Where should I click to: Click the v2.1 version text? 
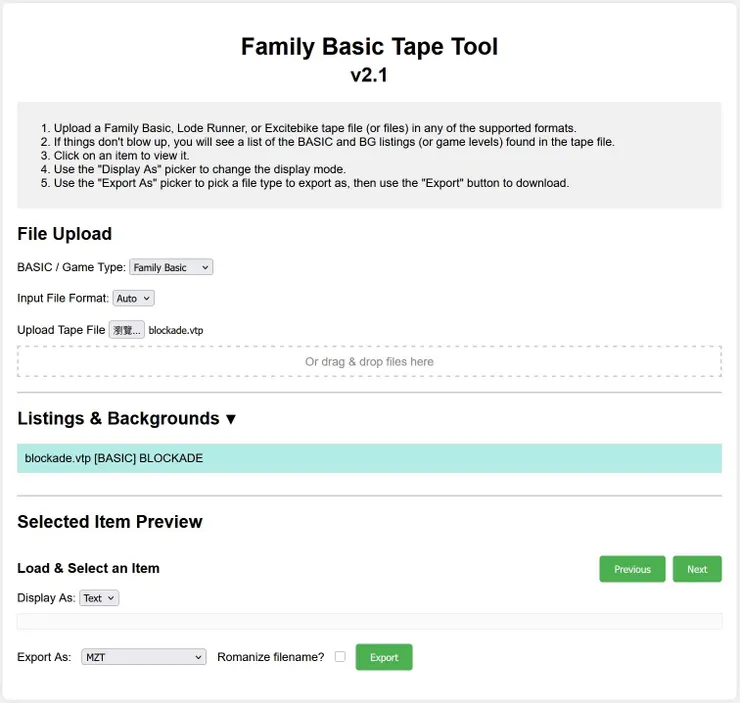tap(369, 76)
